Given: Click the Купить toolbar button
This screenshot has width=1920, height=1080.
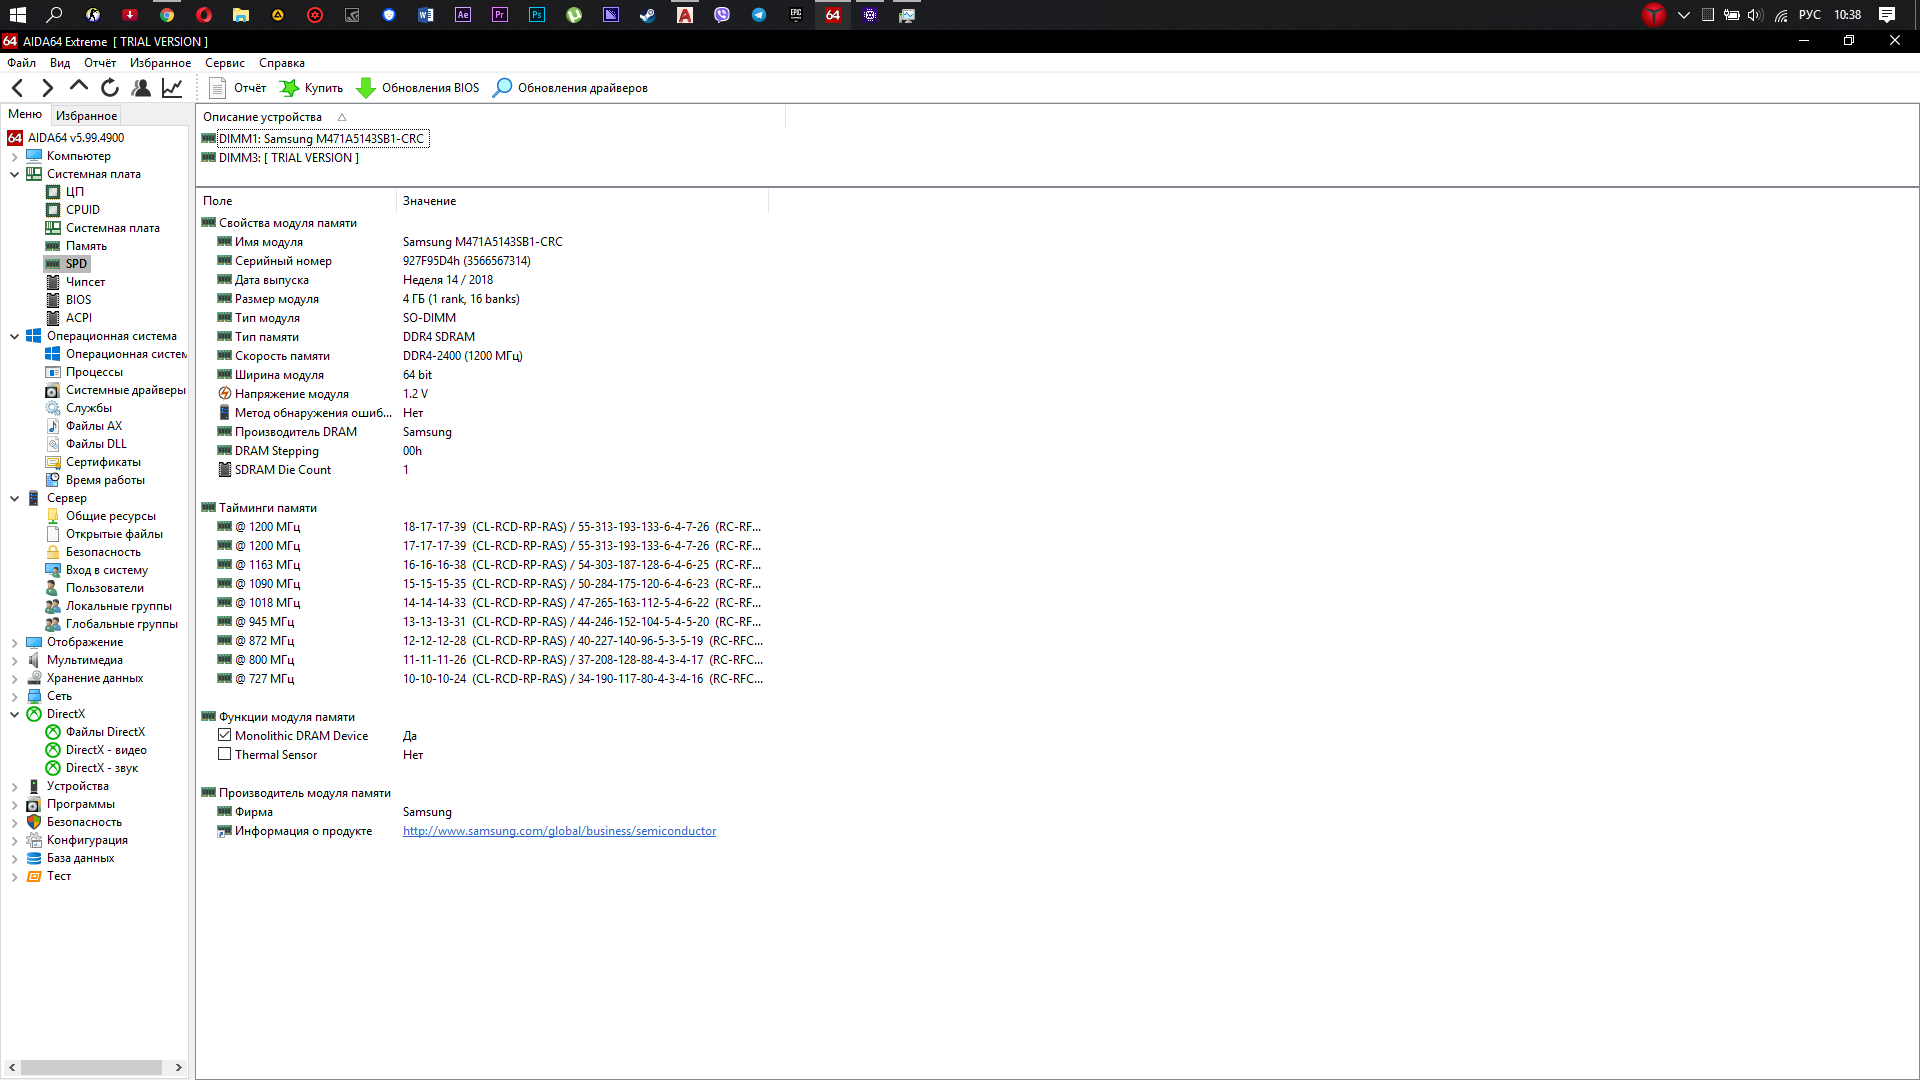Looking at the screenshot, I should [311, 88].
